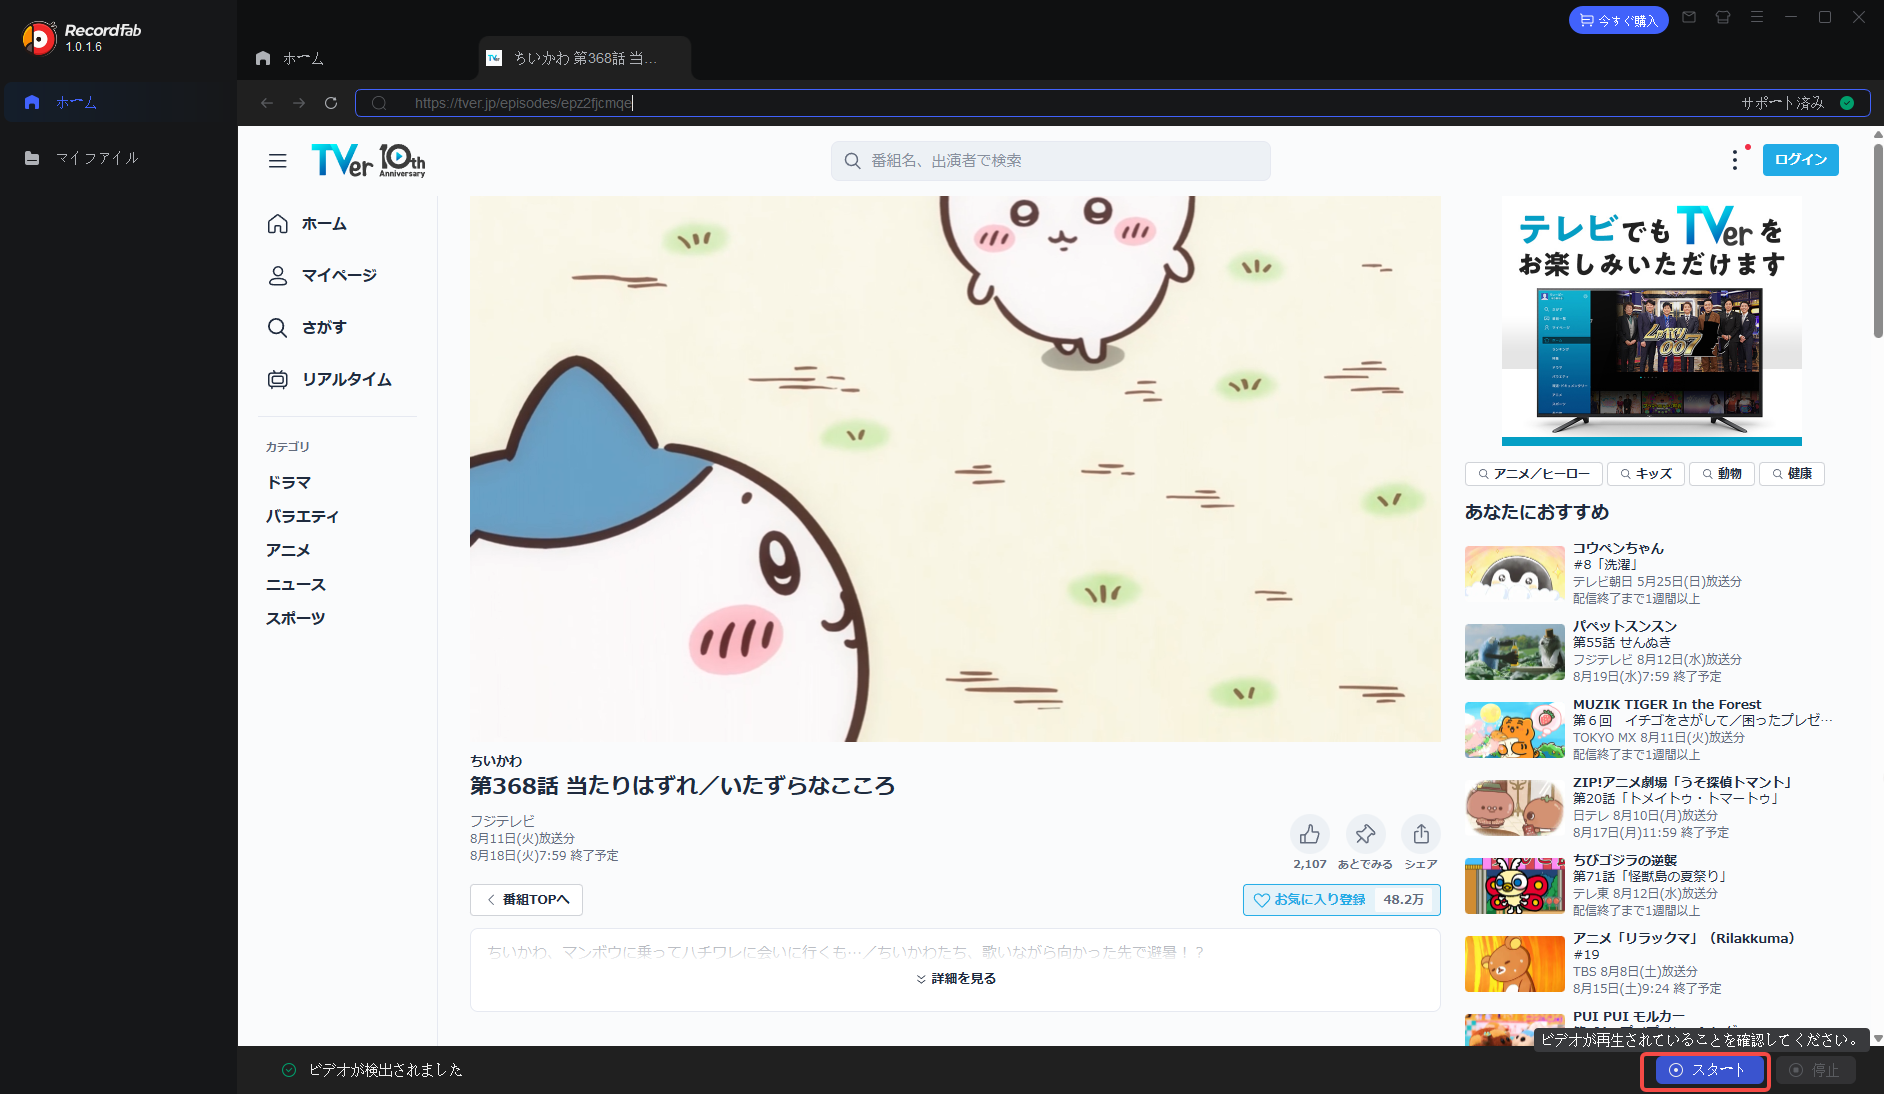
Task: Go forward with the forward arrow
Action: point(299,103)
